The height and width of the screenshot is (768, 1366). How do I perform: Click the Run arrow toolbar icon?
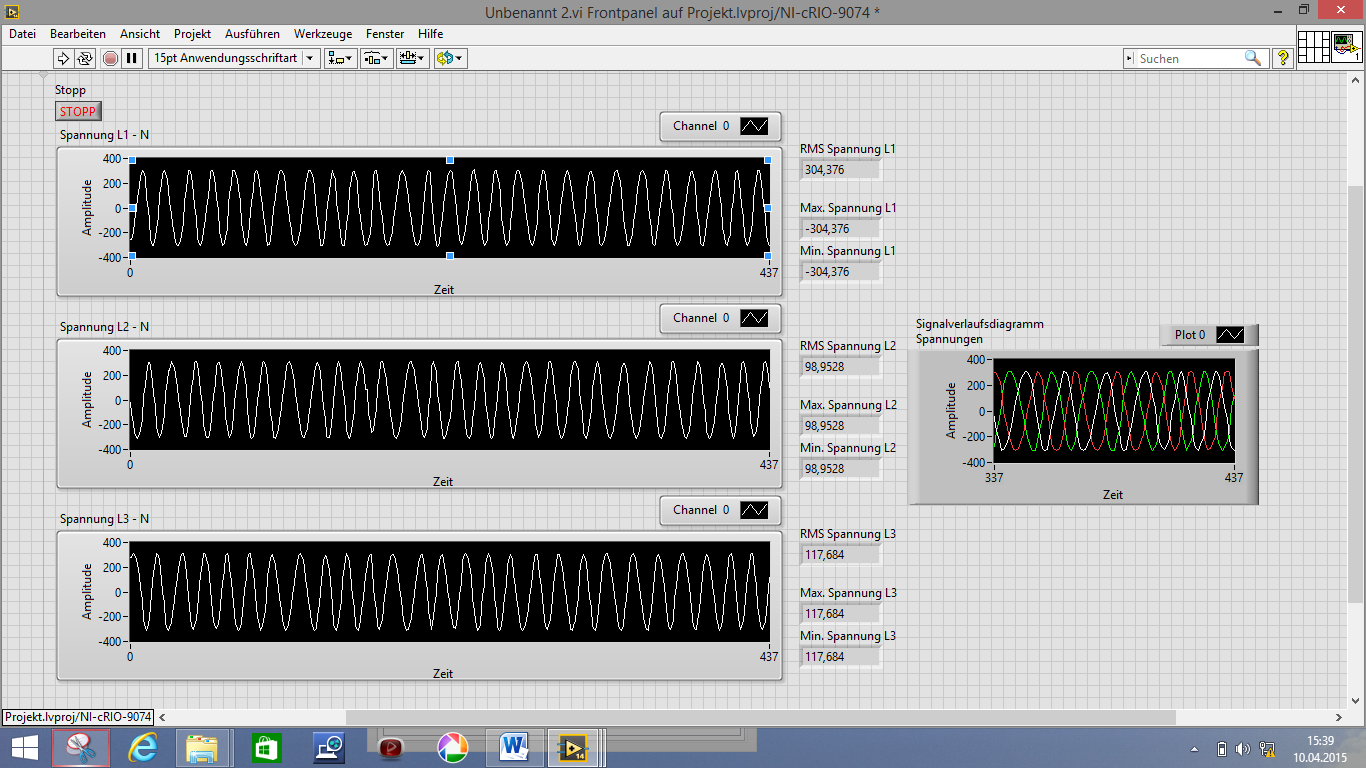pyautogui.click(x=63, y=58)
